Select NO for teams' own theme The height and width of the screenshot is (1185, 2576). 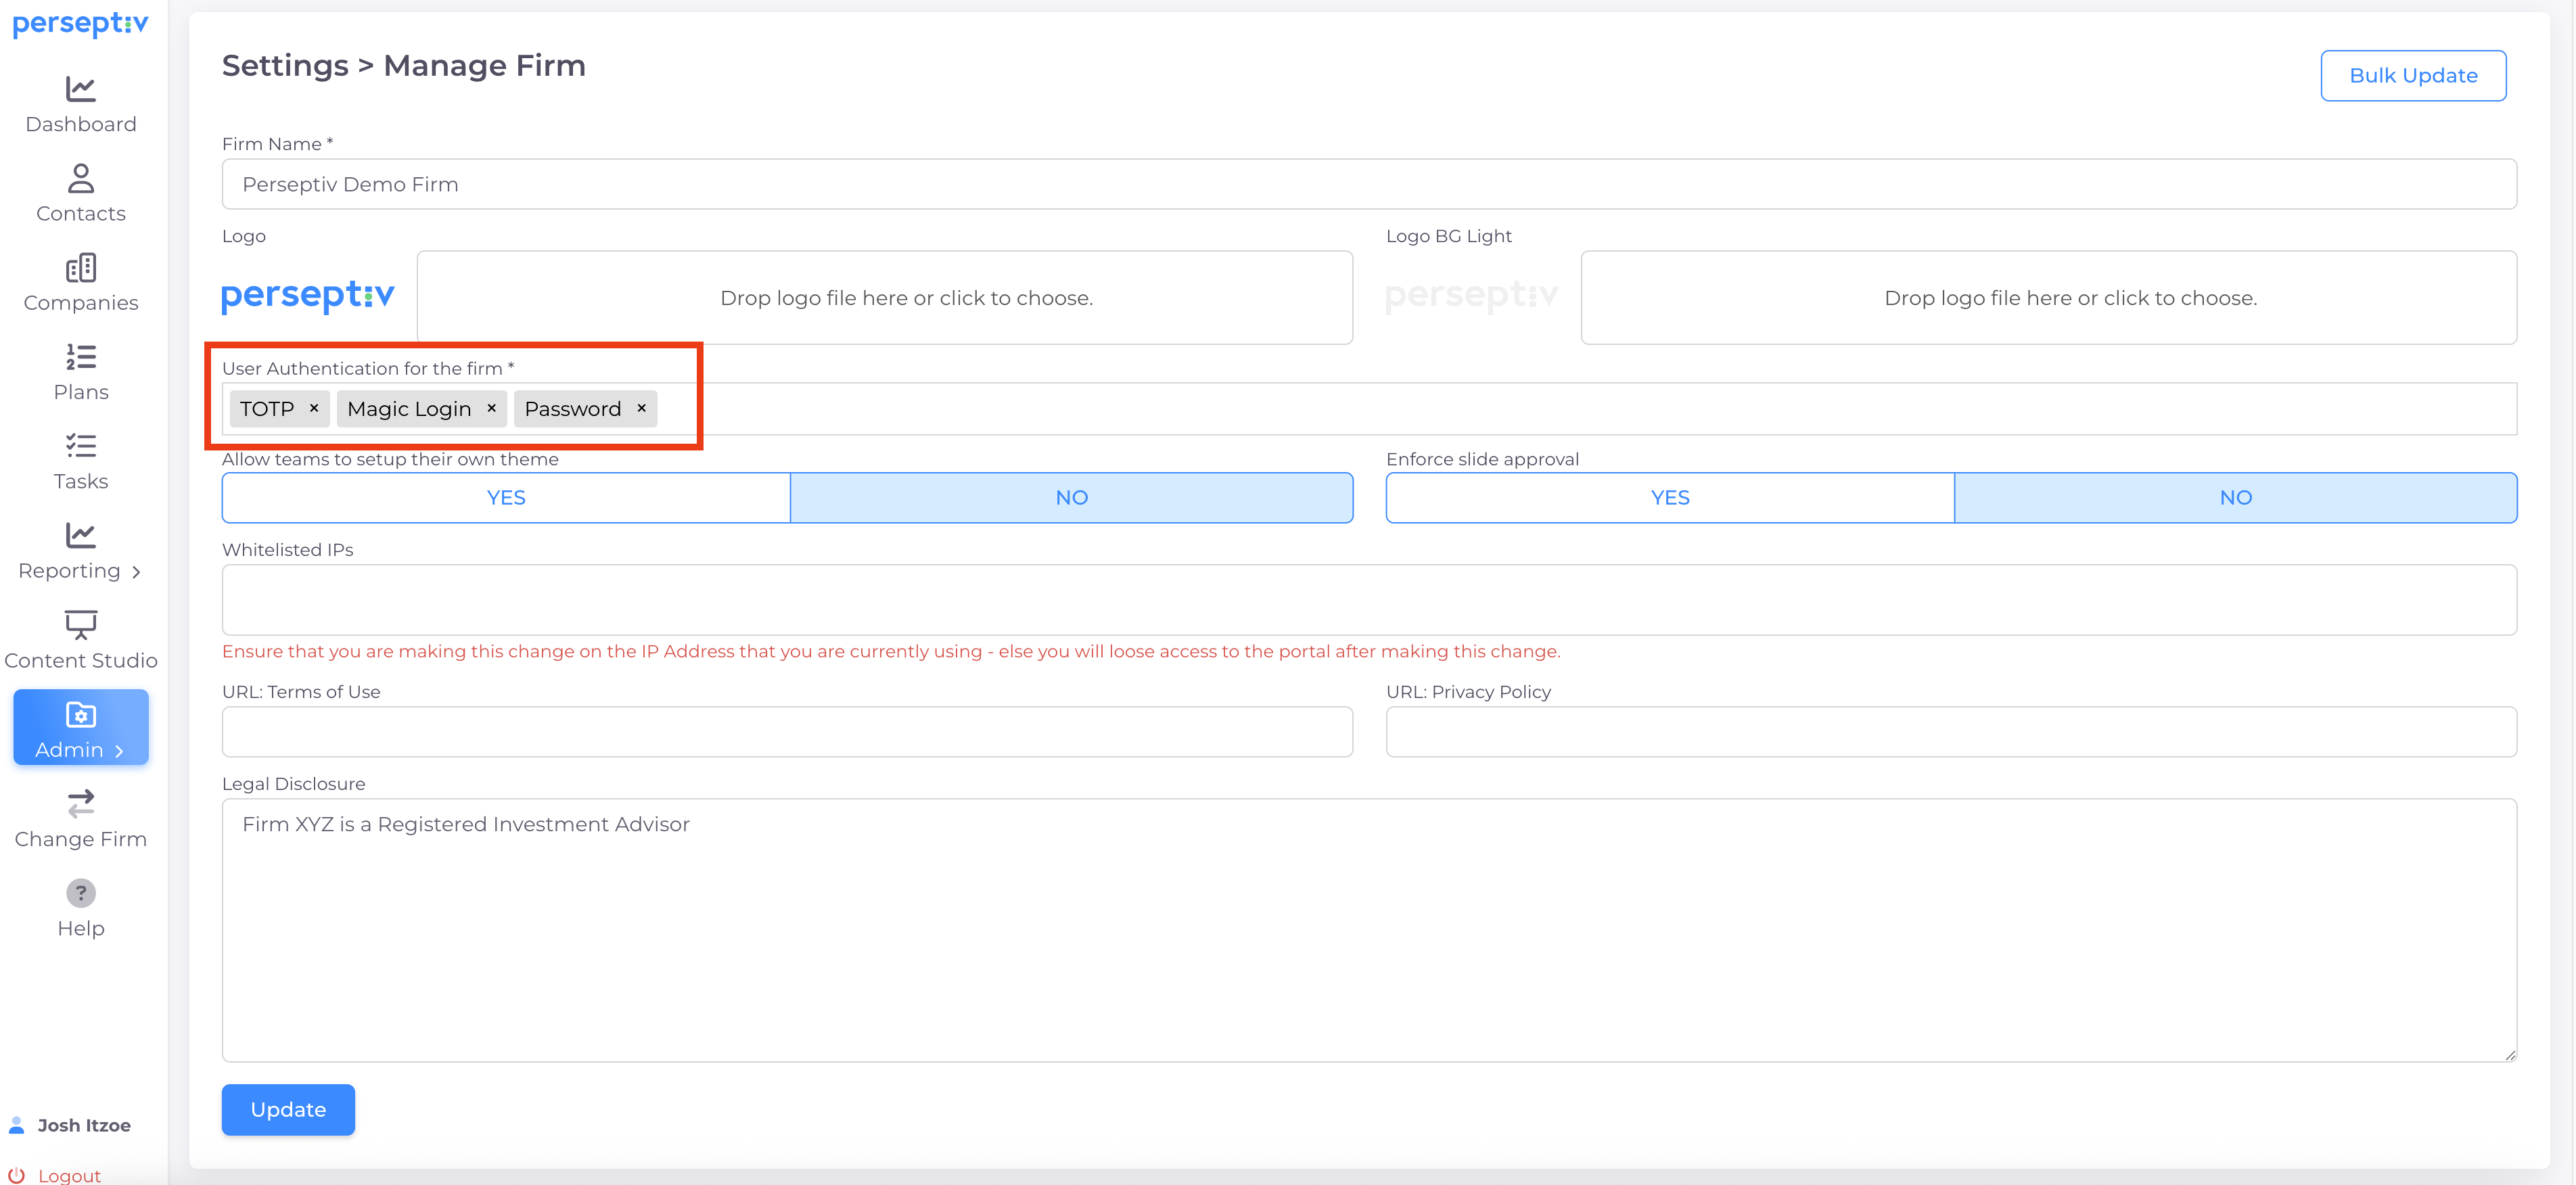[x=1071, y=498]
